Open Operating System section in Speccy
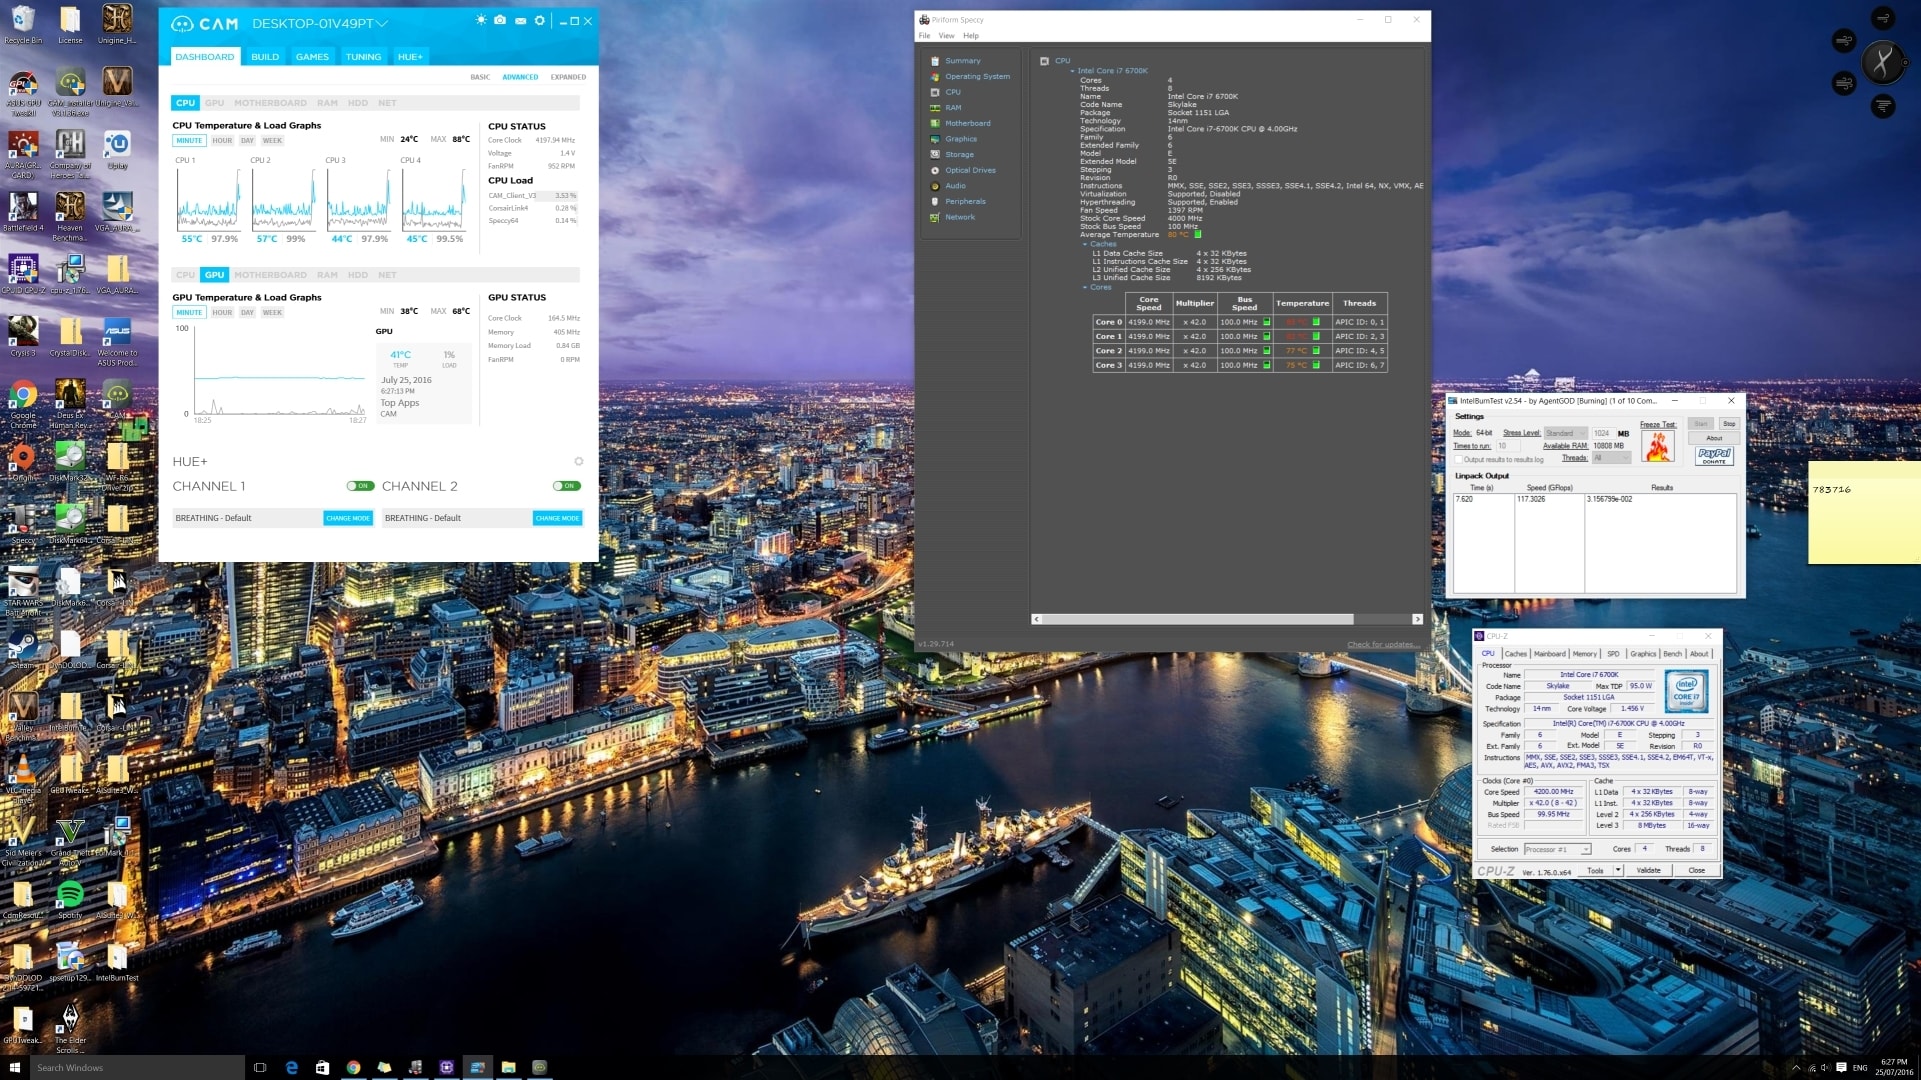This screenshot has width=1921, height=1080. pyautogui.click(x=970, y=76)
